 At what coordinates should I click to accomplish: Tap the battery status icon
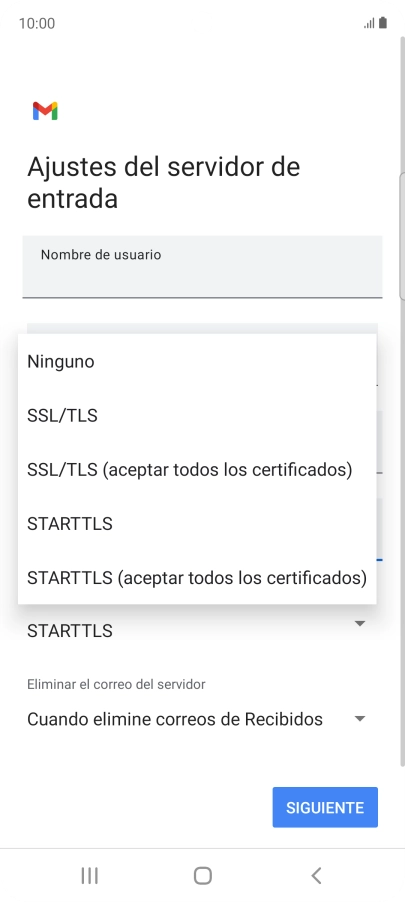(383, 23)
